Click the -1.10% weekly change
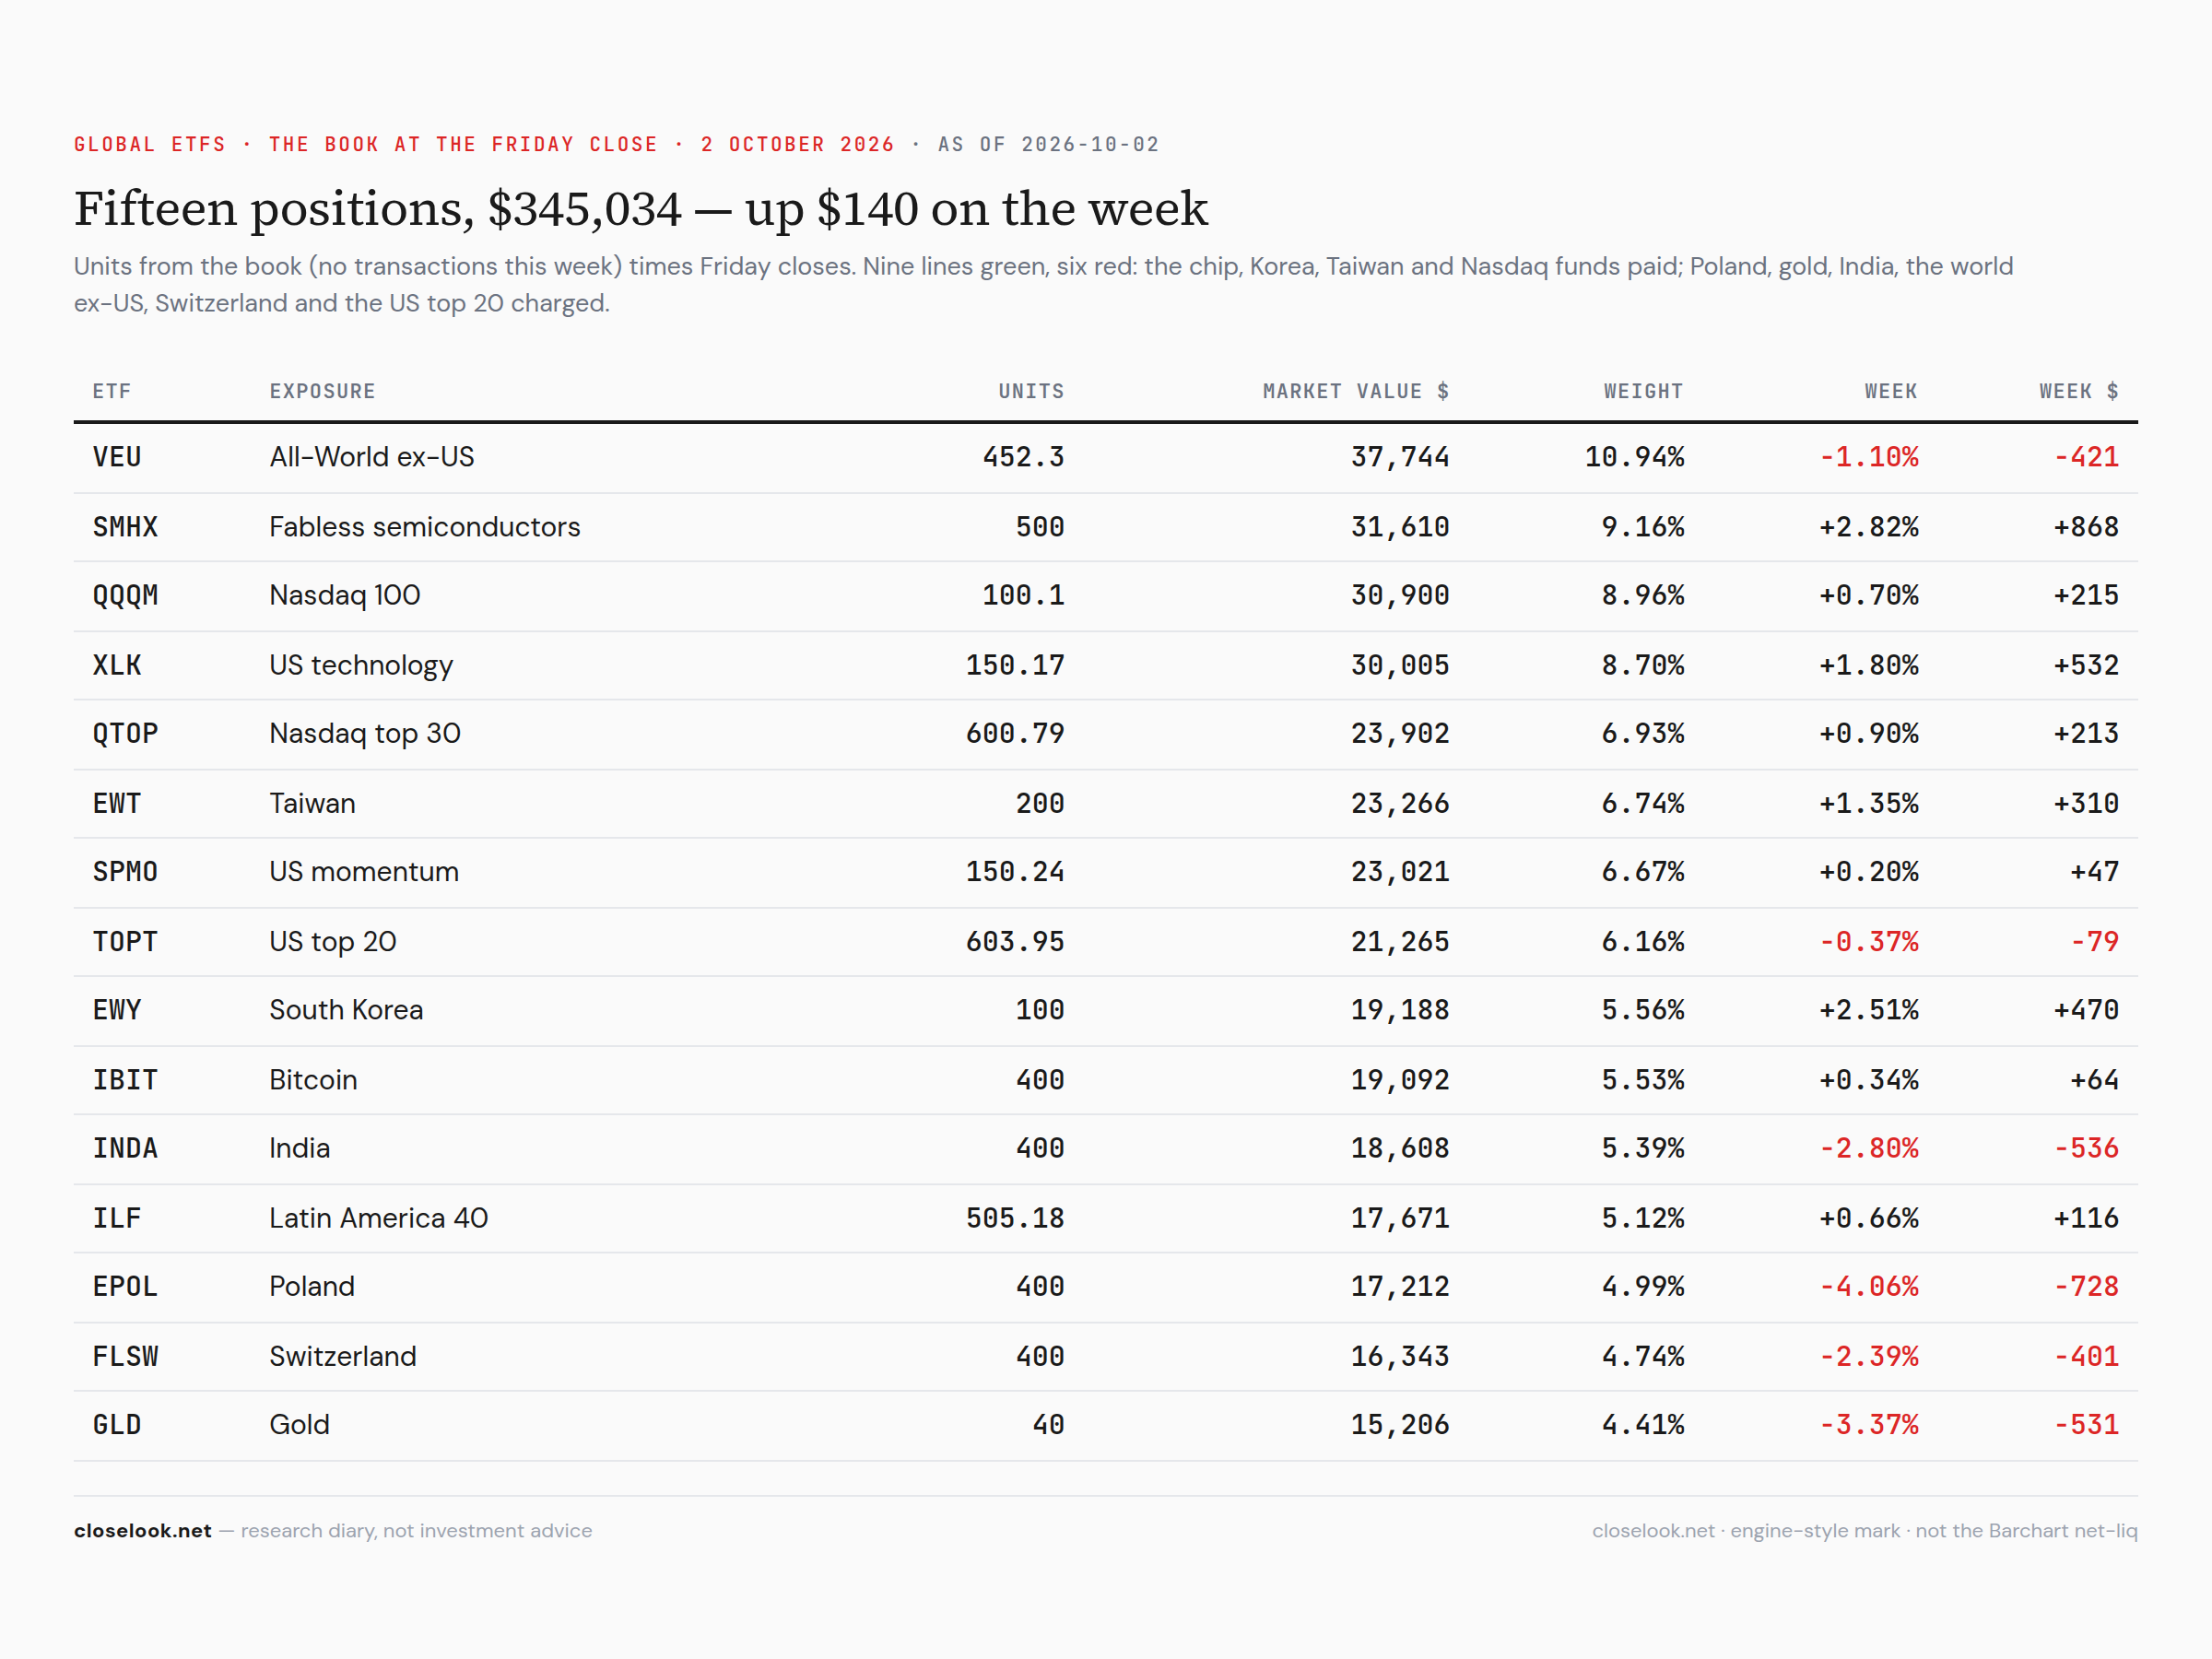 point(1868,457)
